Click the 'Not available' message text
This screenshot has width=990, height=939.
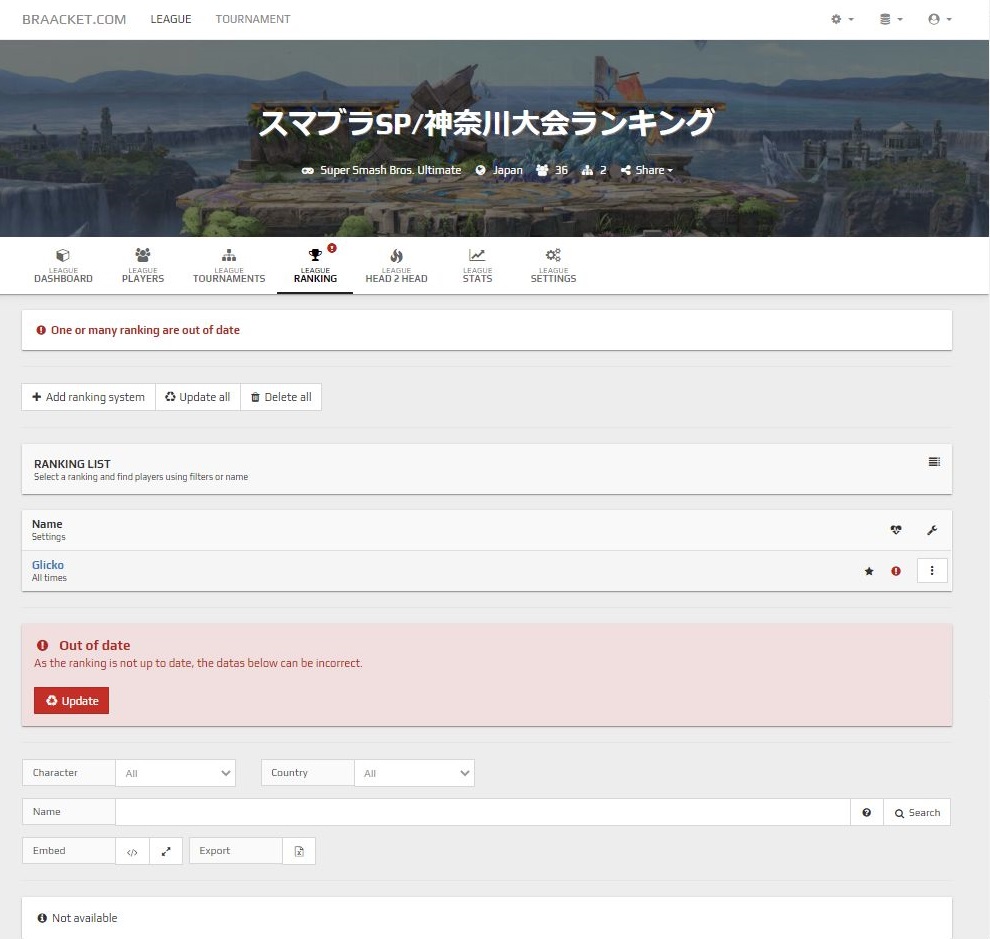click(85, 918)
